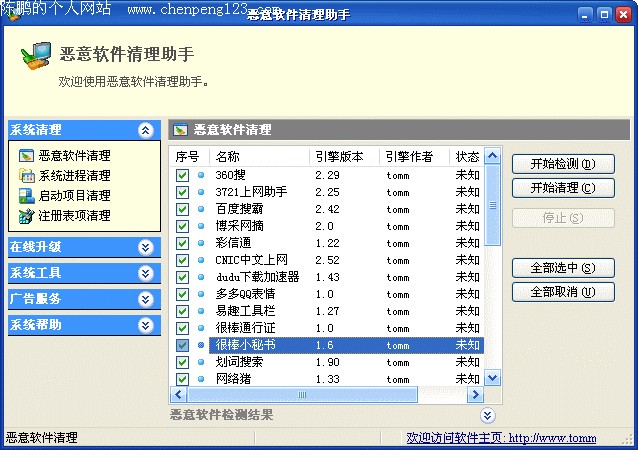Uncheck the 划词搜索 checkbox
Image resolution: width=638 pixels, height=450 pixels.
pos(182,362)
